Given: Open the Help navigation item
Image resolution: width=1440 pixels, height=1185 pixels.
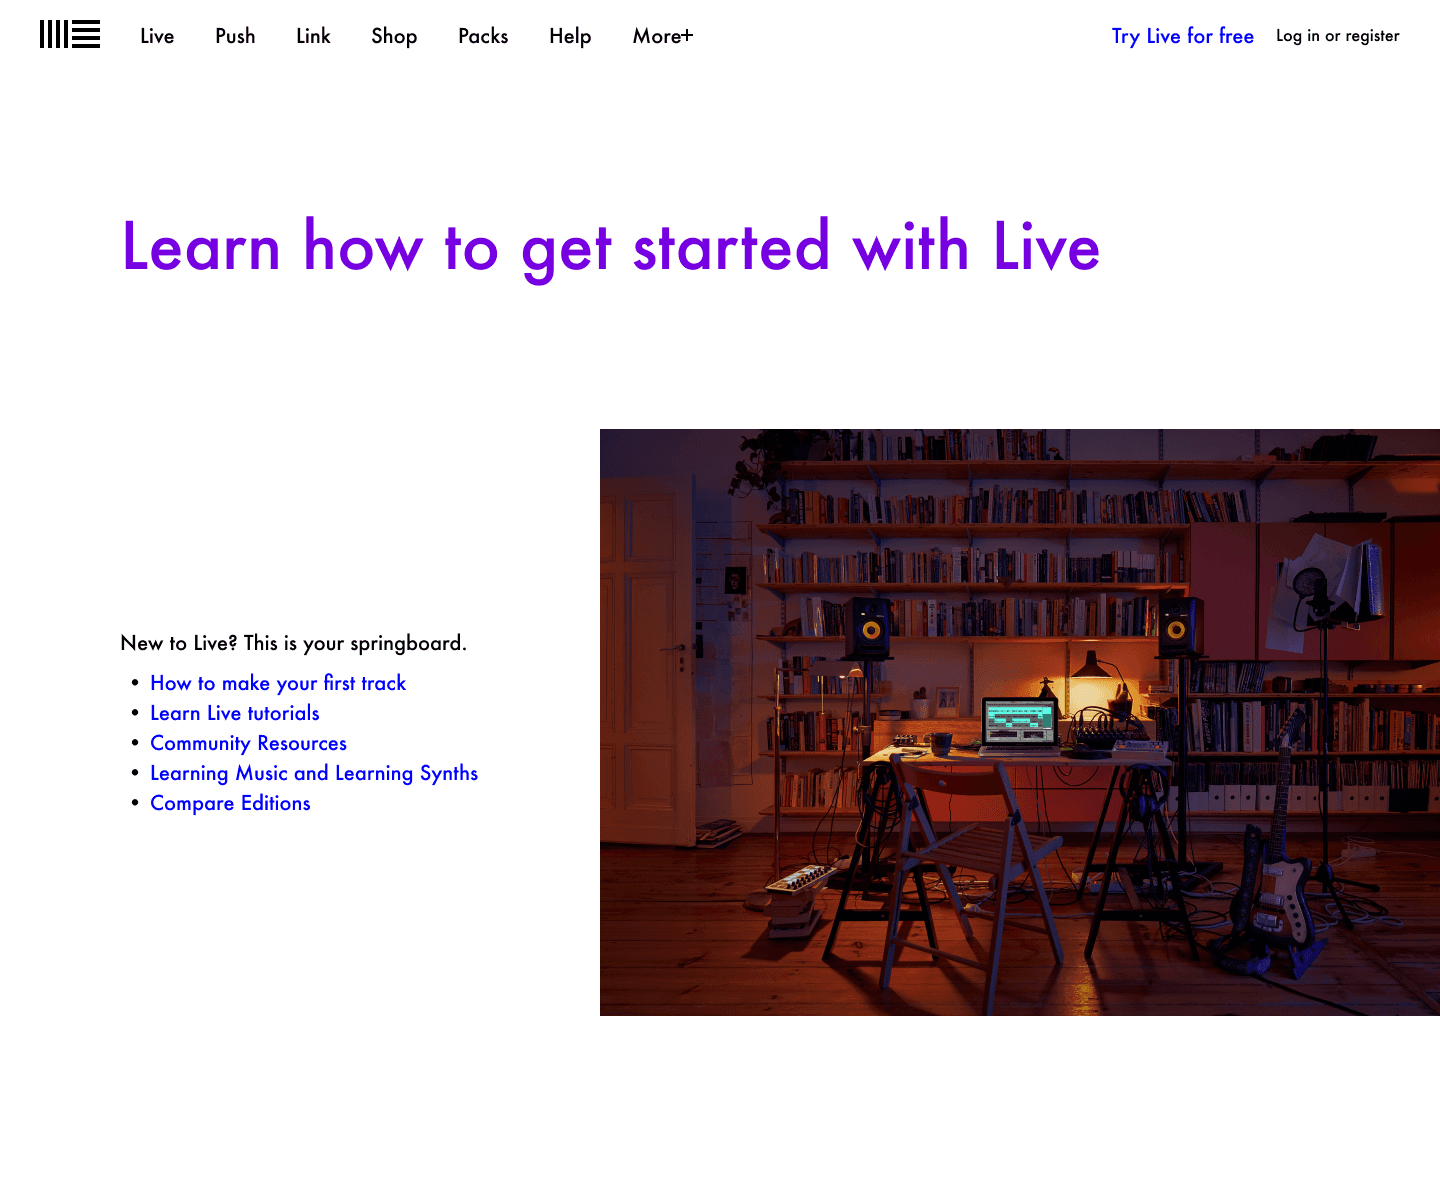Looking at the screenshot, I should coord(570,36).
